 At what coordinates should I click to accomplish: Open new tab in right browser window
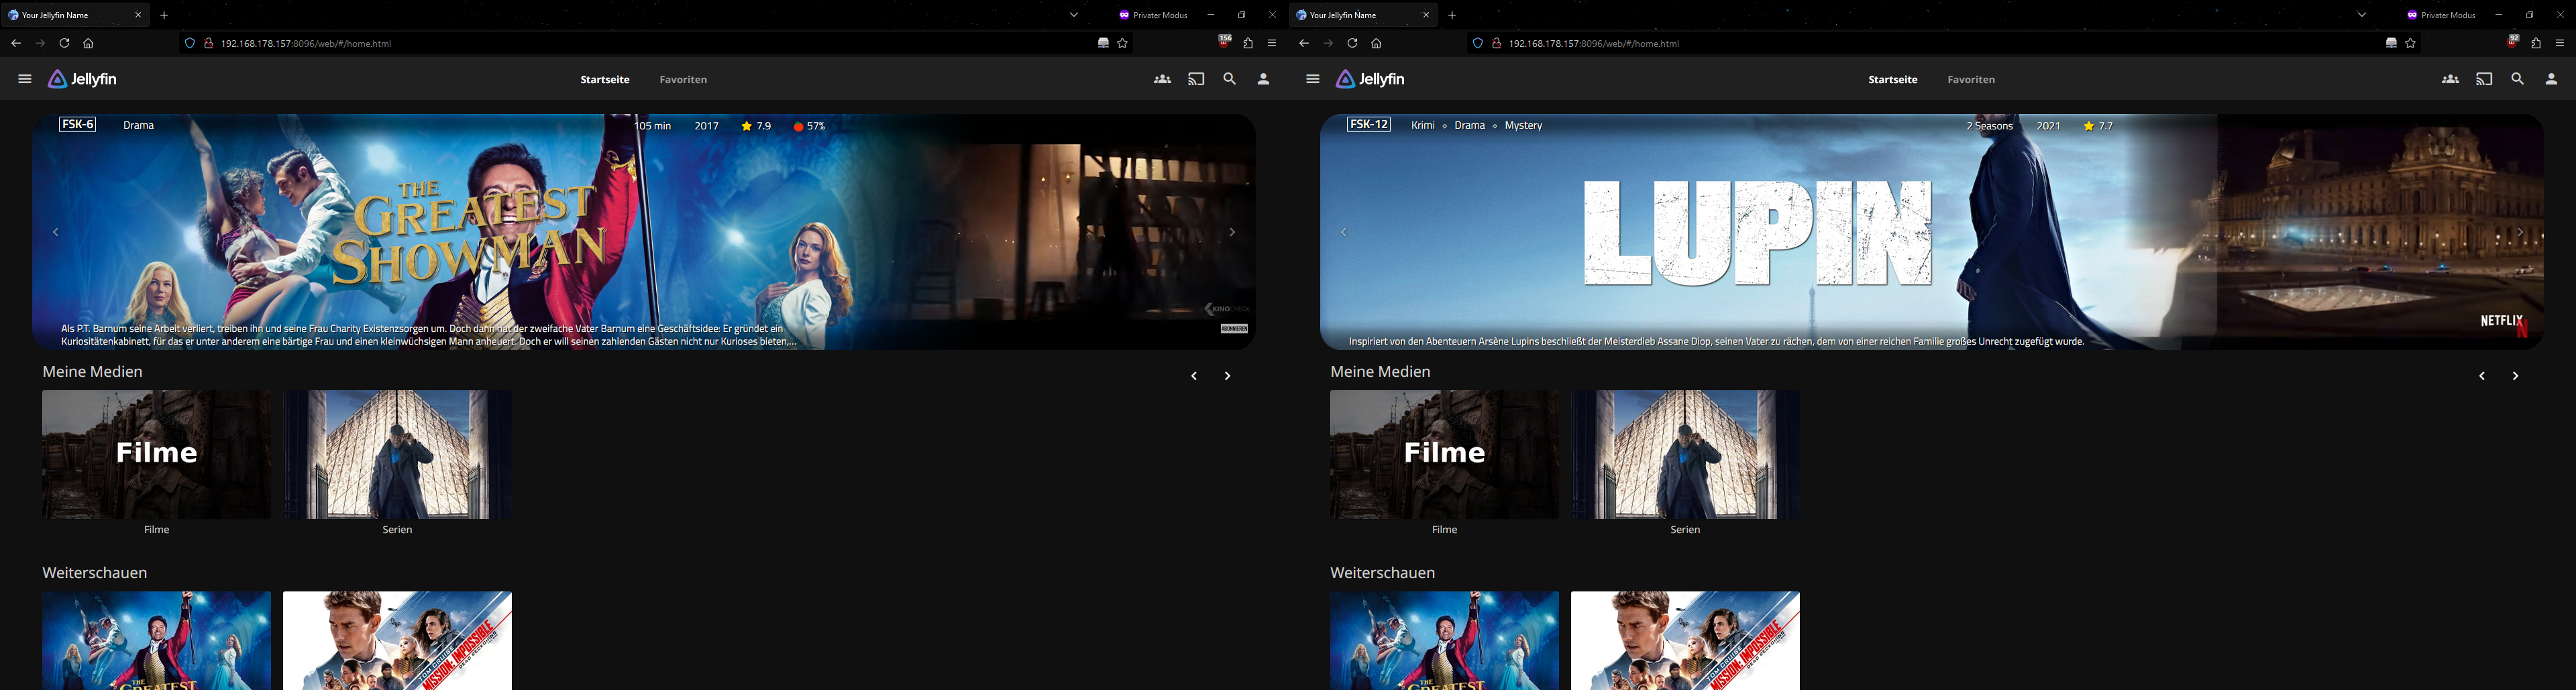click(1452, 15)
